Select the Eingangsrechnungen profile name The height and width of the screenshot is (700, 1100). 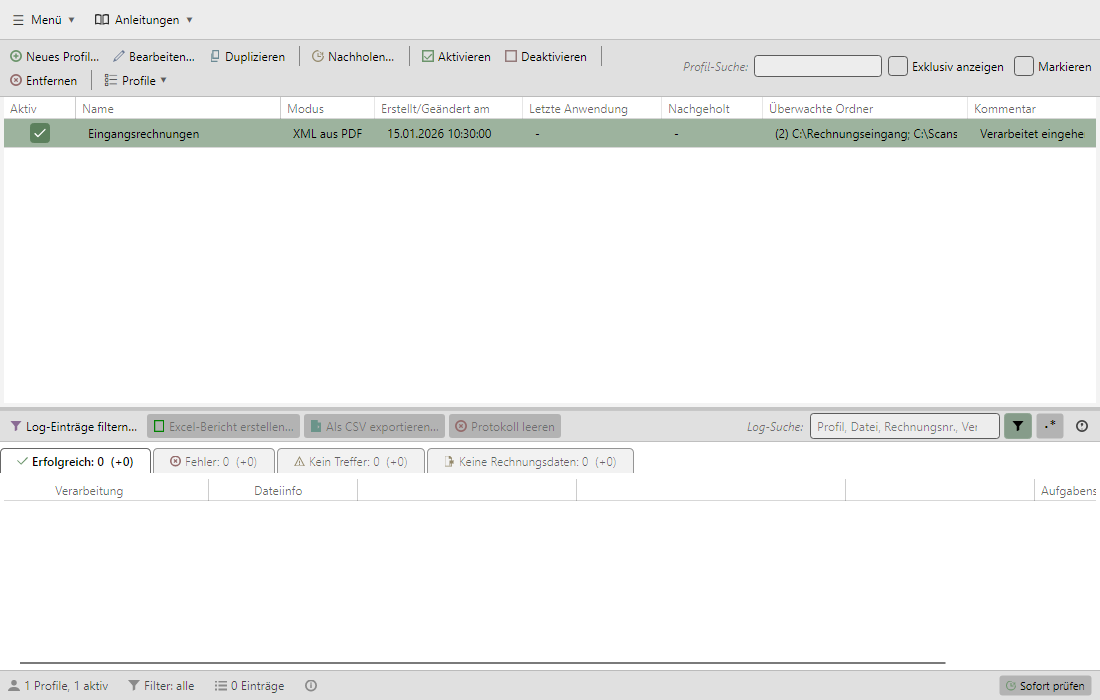143,134
